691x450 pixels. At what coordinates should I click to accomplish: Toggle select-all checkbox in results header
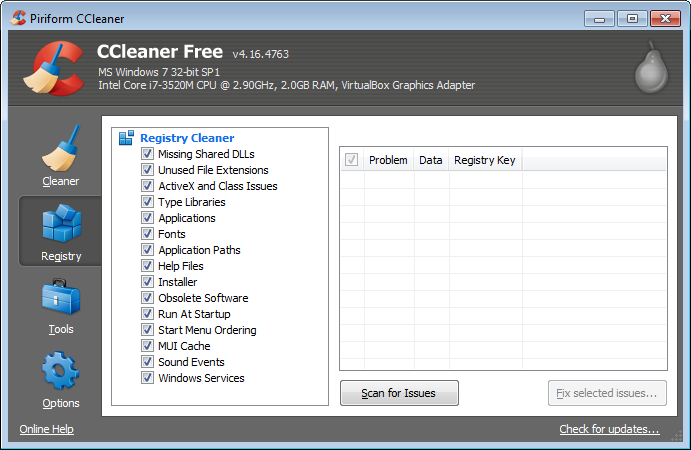point(351,160)
